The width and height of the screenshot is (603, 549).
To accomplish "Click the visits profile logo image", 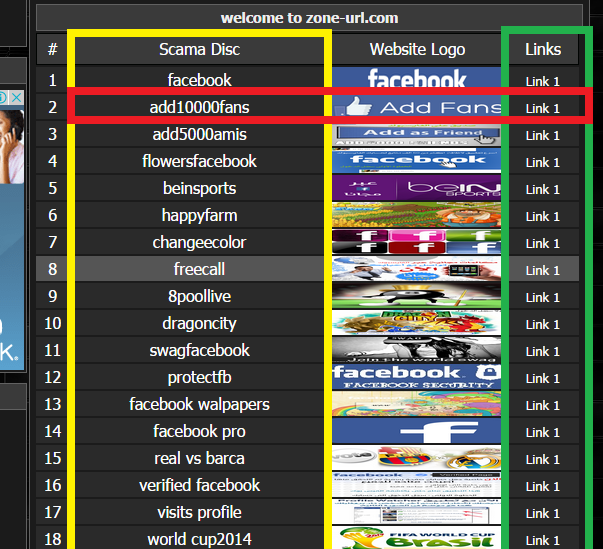I will point(416,512).
